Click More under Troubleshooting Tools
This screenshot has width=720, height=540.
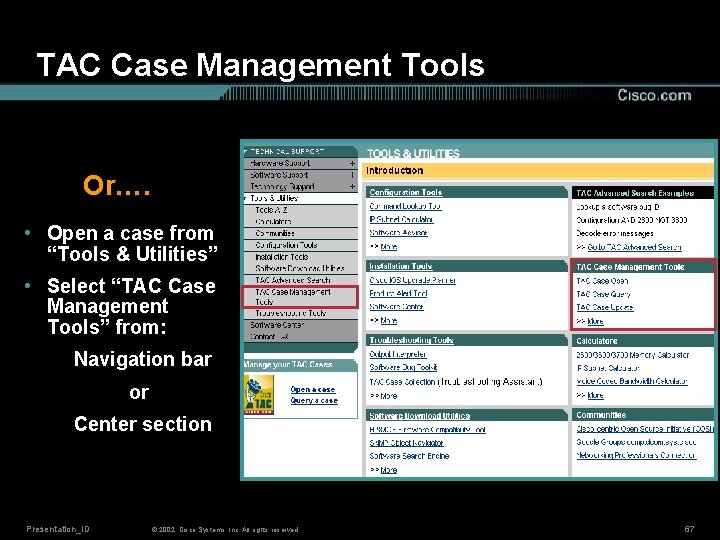tap(388, 396)
